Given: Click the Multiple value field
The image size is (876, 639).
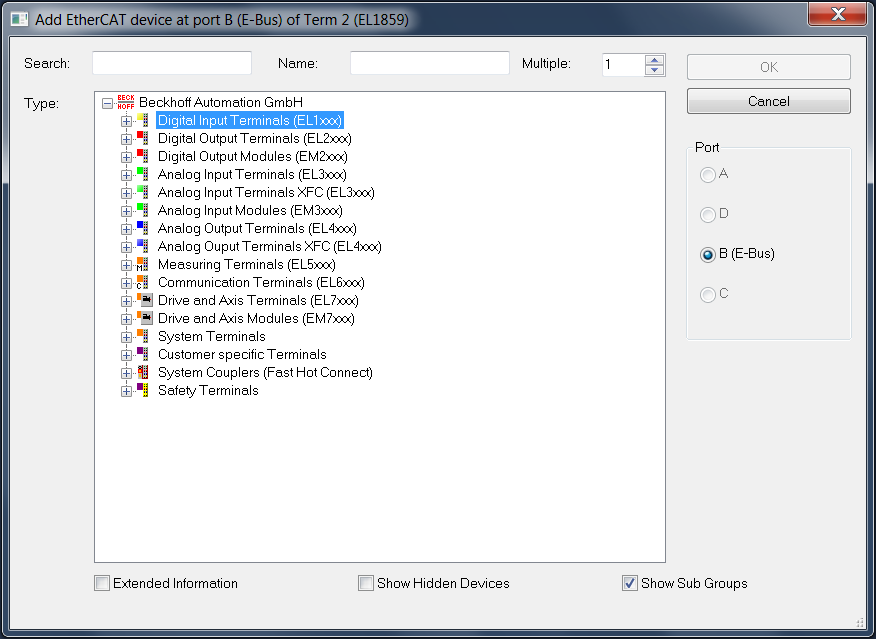Looking at the screenshot, I should 623,65.
